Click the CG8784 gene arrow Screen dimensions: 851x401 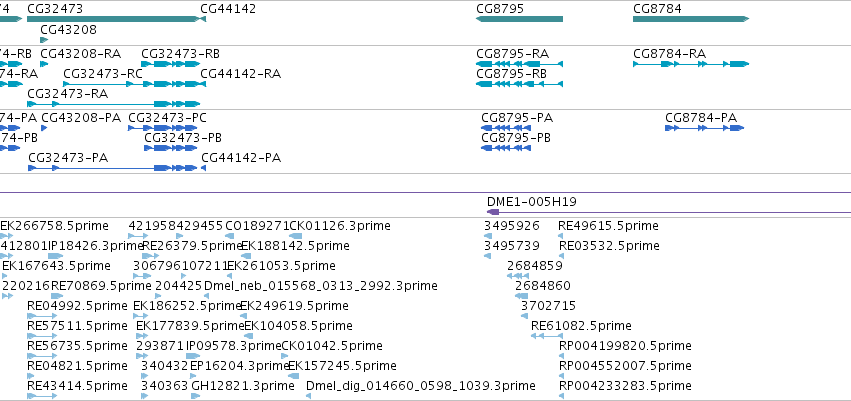click(x=691, y=19)
